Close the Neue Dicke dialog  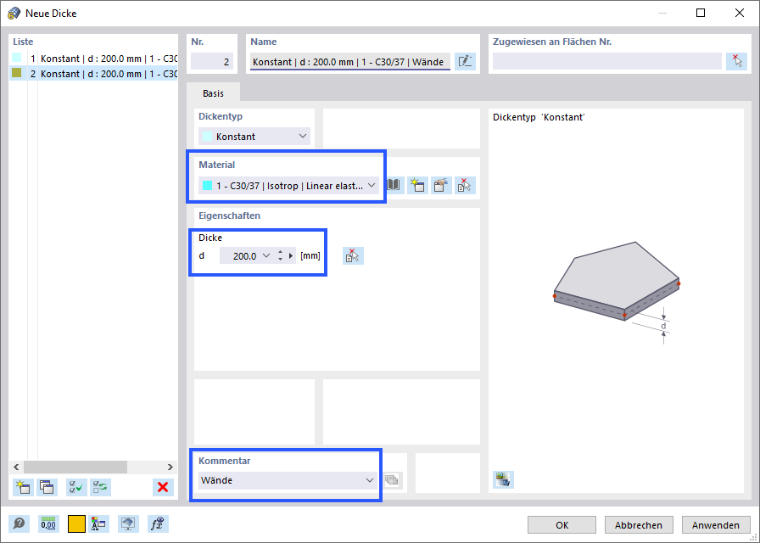739,13
